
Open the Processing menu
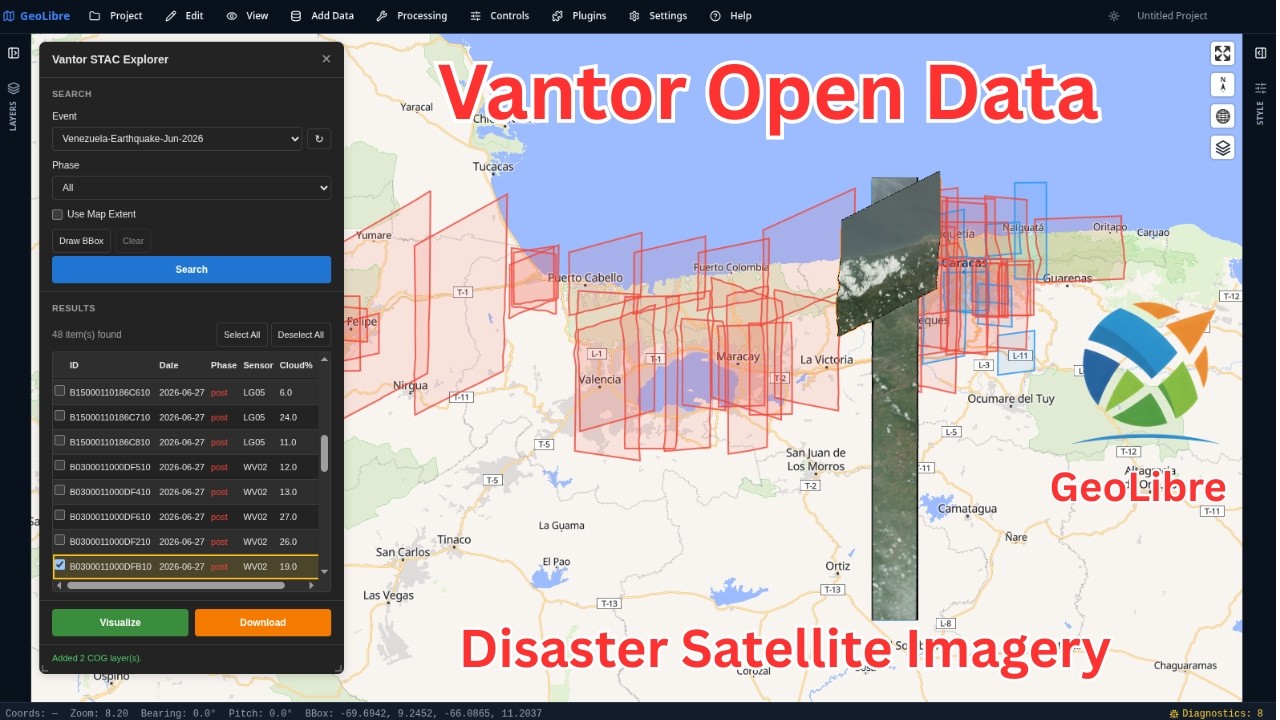(411, 16)
